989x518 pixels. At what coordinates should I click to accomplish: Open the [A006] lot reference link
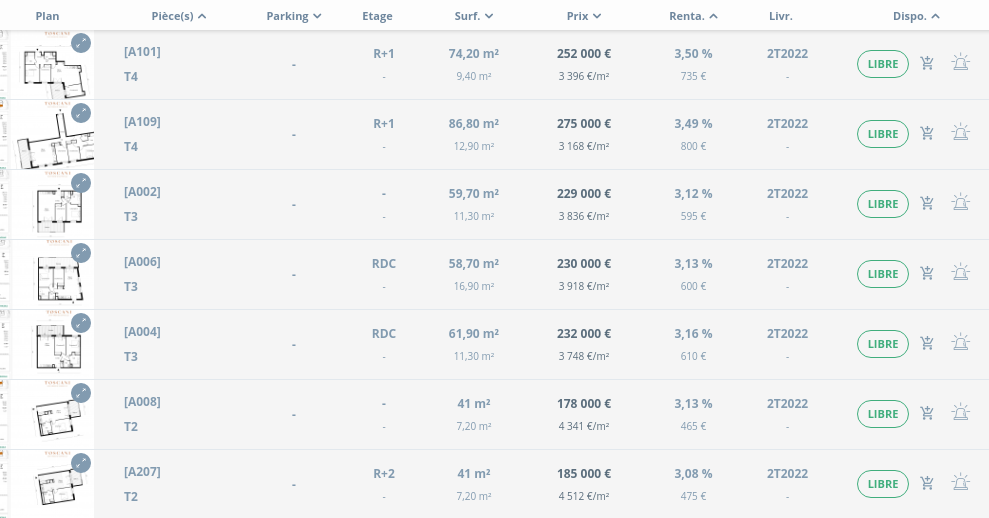142,262
